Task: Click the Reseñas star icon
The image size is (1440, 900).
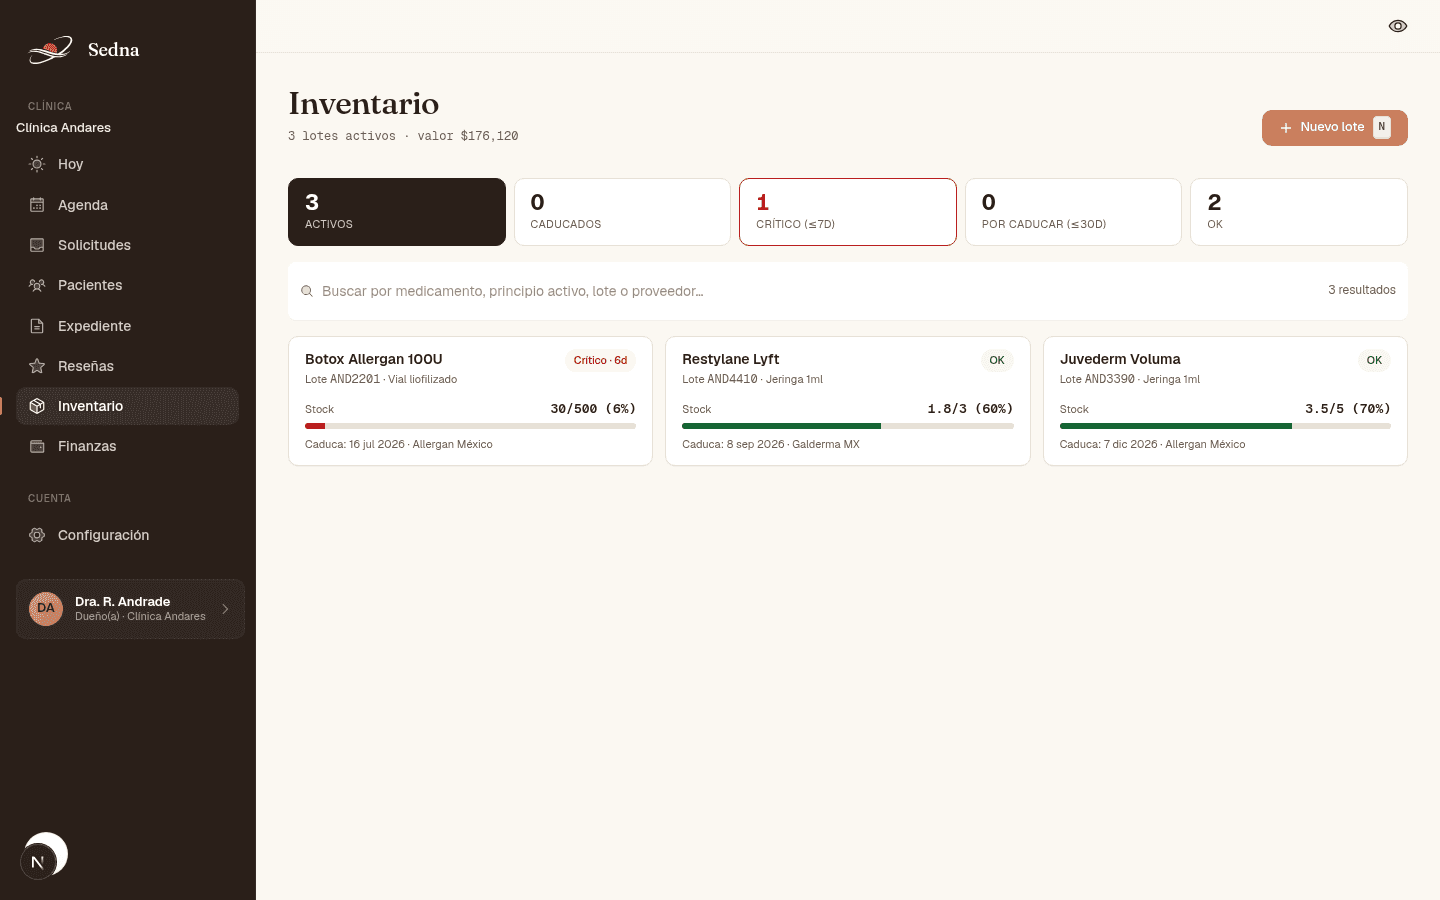Action: coord(37,366)
